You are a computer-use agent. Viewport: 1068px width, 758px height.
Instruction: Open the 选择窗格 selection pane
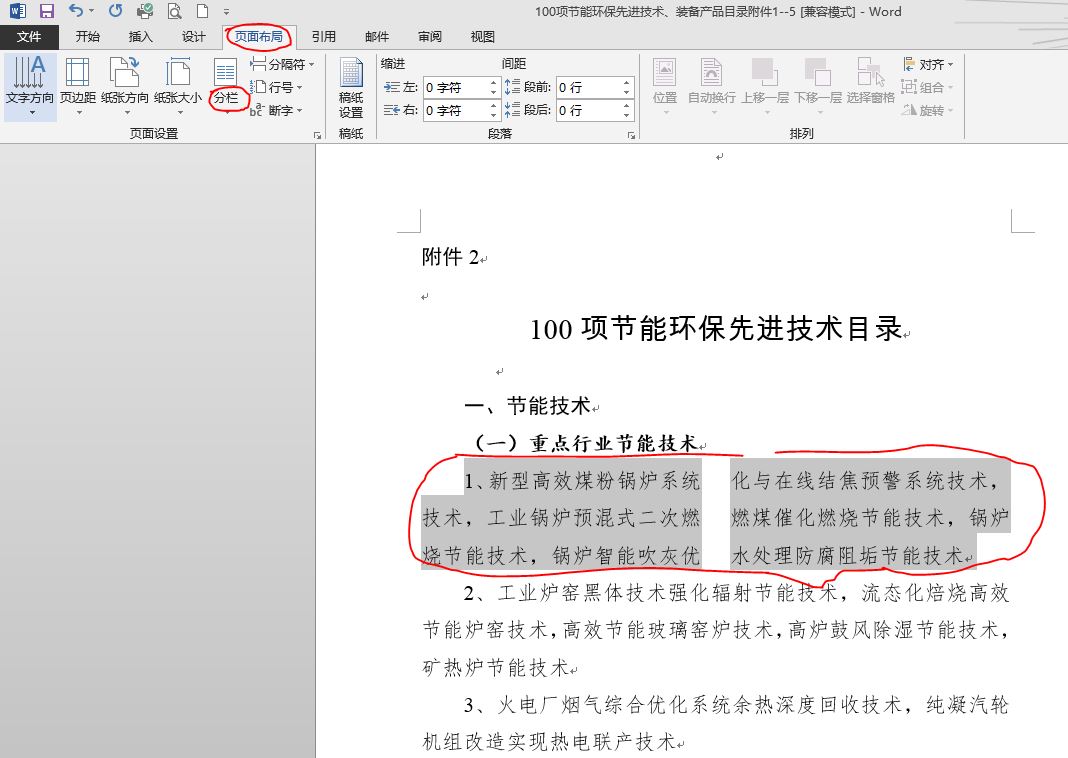[871, 86]
